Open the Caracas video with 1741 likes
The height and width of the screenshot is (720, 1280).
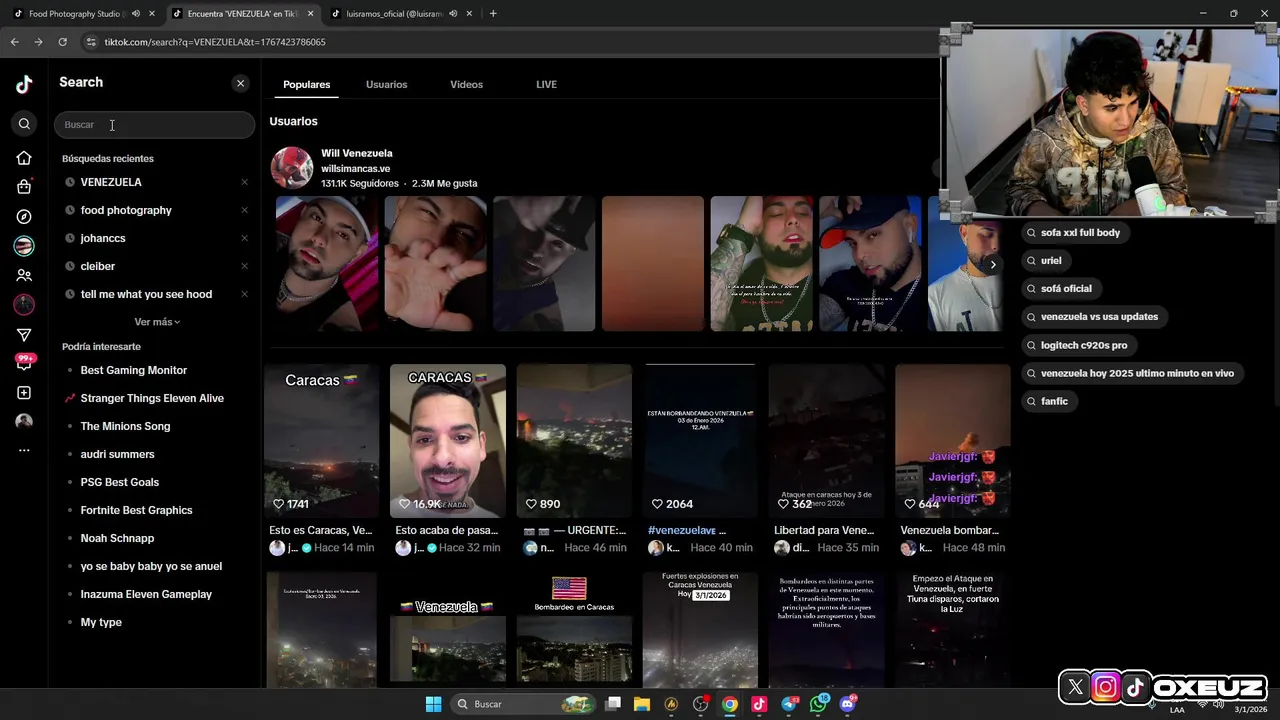pyautogui.click(x=322, y=440)
